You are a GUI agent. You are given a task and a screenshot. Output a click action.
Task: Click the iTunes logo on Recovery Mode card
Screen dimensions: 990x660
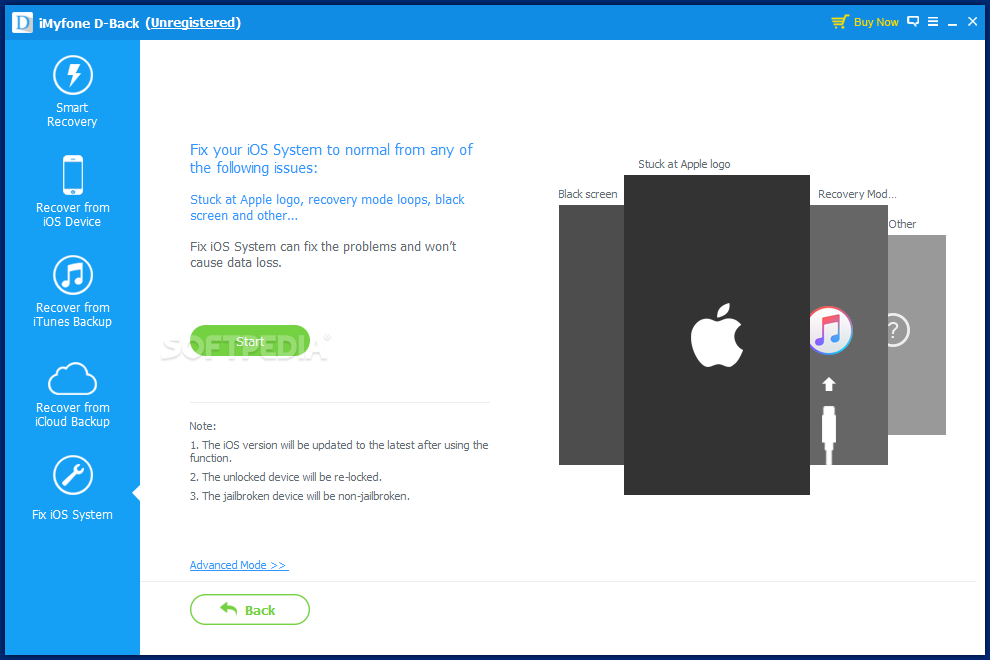point(830,330)
